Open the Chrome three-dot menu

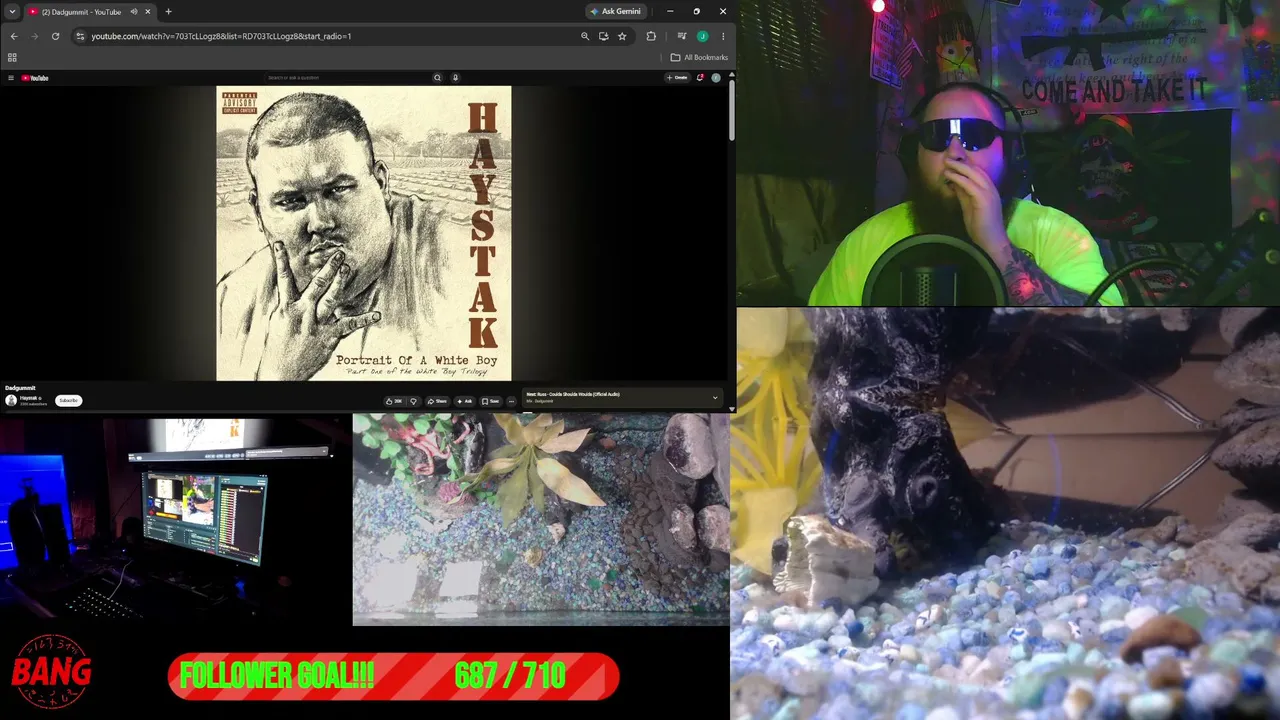click(723, 36)
